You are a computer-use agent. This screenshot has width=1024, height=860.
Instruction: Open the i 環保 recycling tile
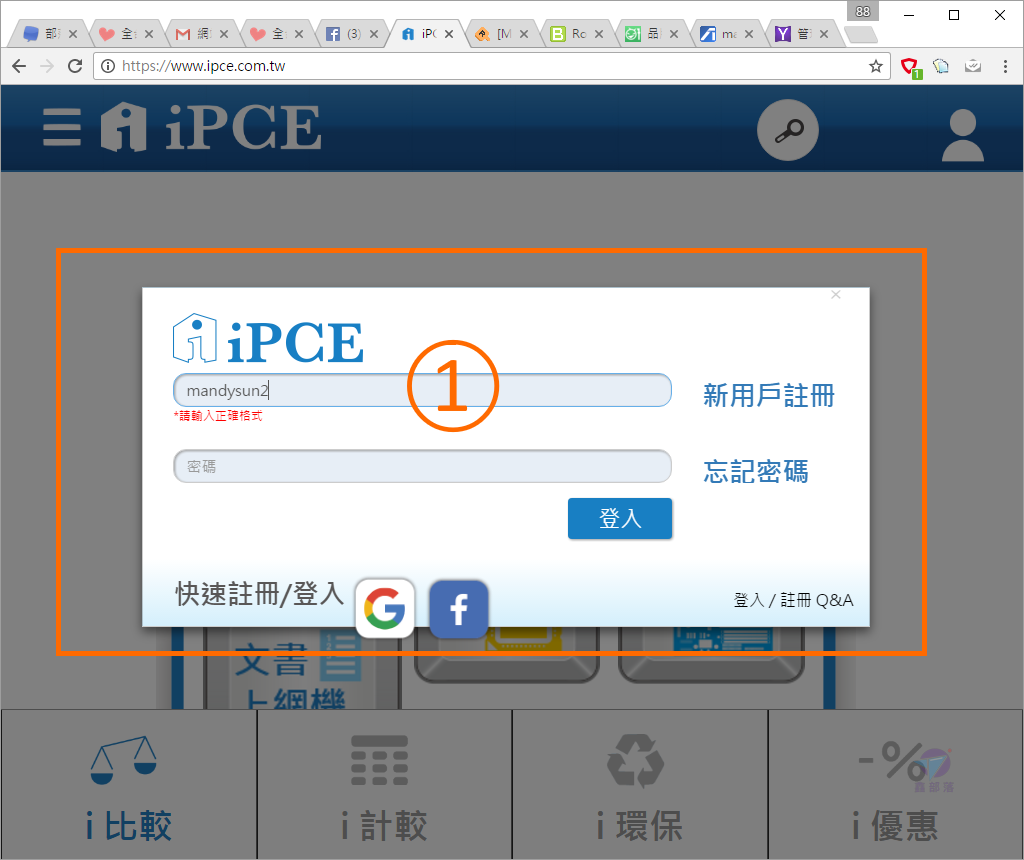(x=640, y=784)
